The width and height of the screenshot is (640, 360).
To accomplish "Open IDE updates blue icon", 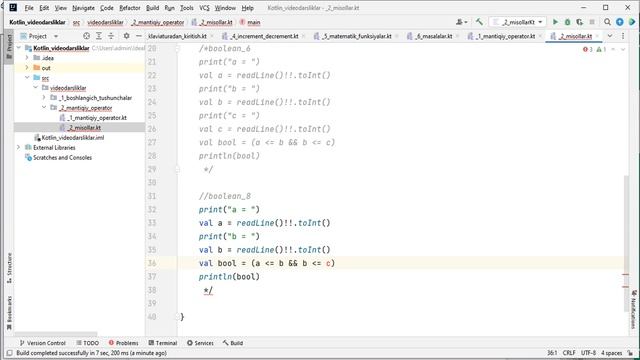I will pyautogui.click(x=620, y=22).
